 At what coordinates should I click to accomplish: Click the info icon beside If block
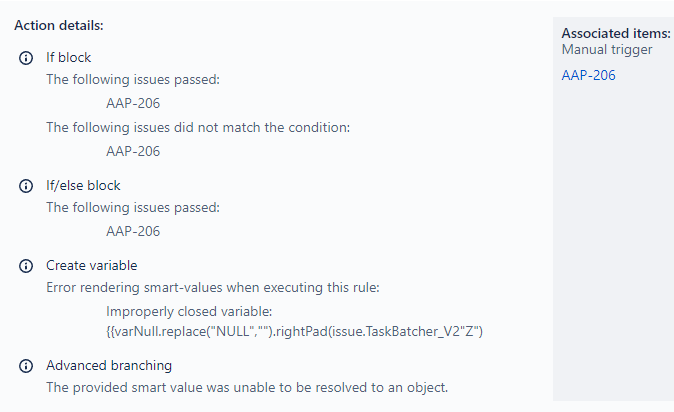tap(26, 58)
